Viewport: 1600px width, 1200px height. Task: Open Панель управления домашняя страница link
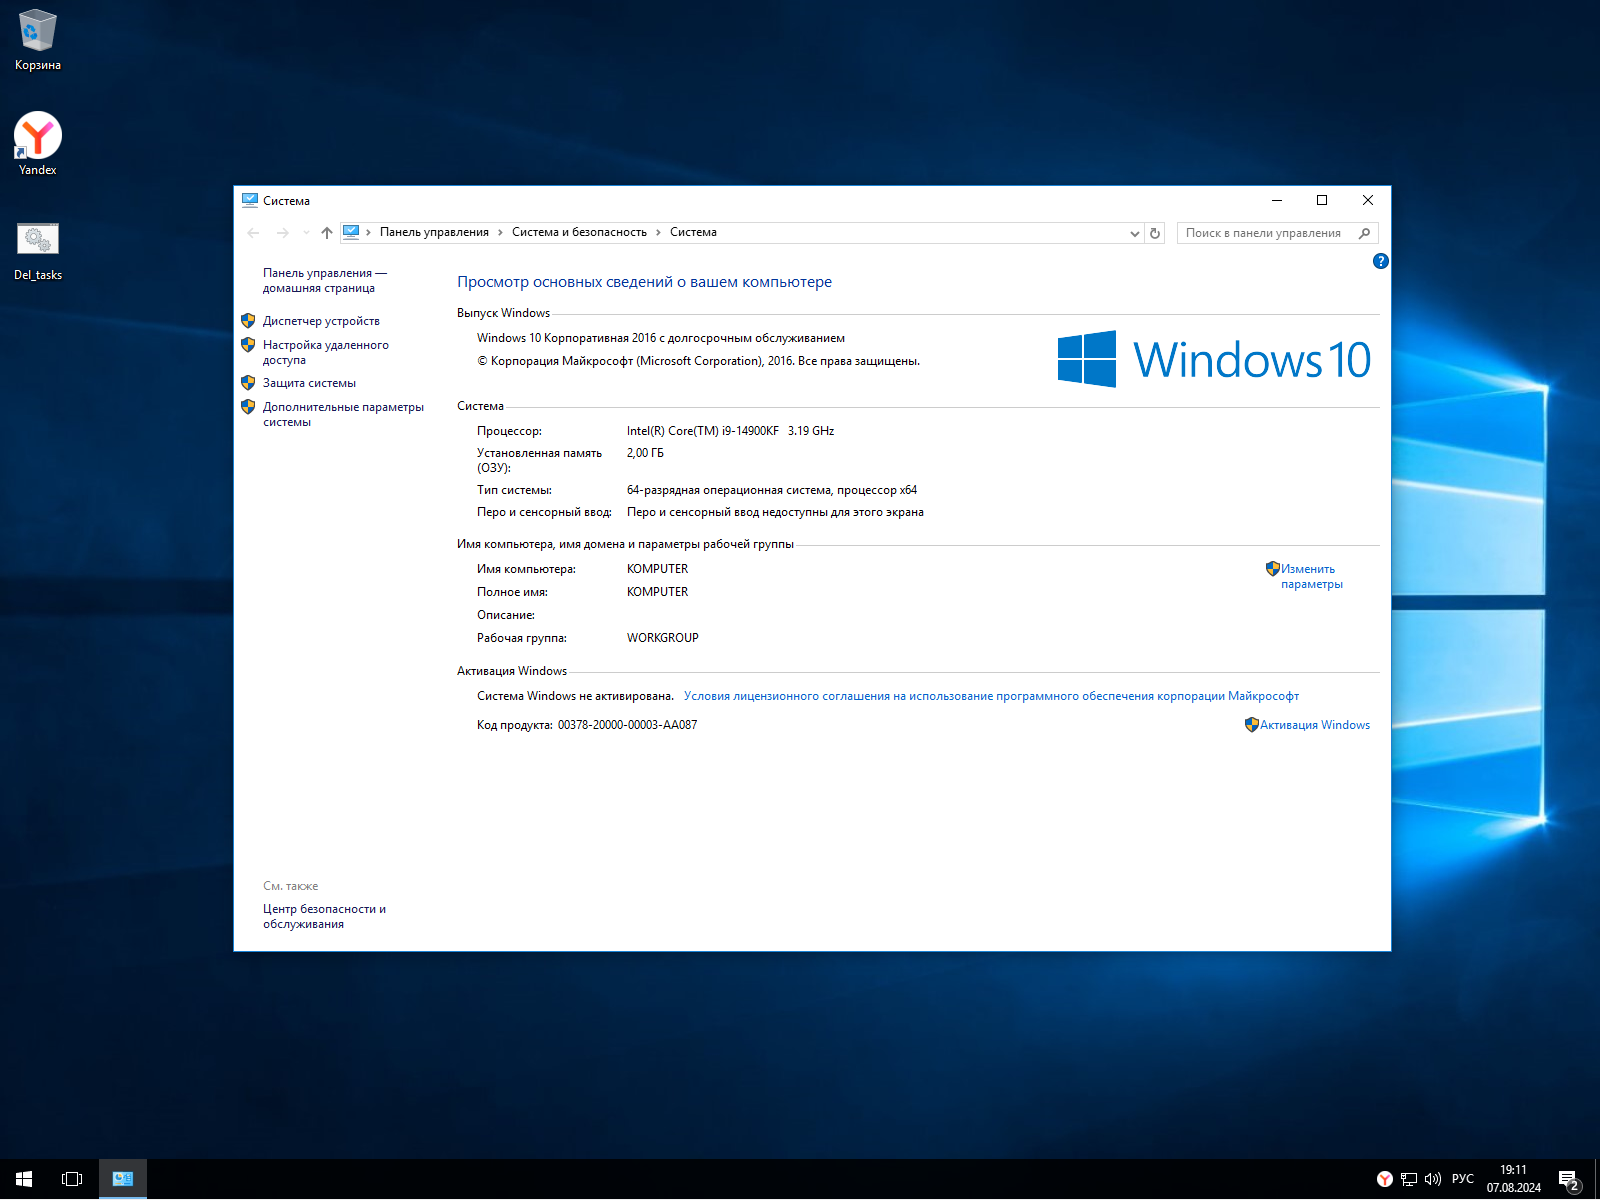tap(324, 280)
